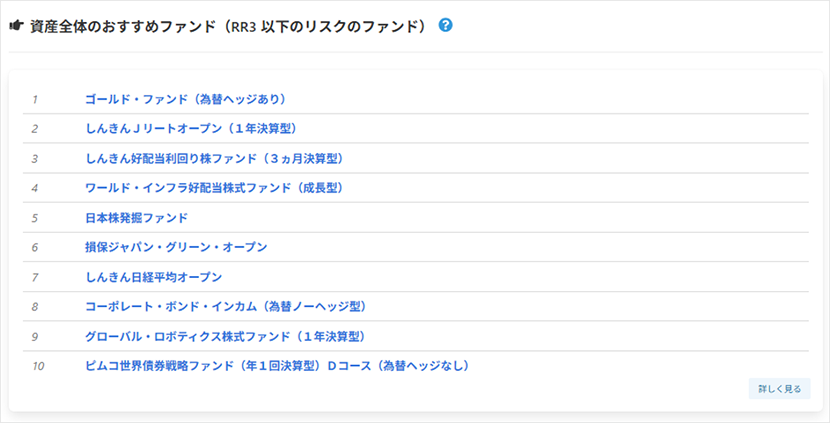Open コーポレート・ボンド・インカム（為替ノーヘッジ型）
Screen dimensions: 830x423
click(226, 306)
